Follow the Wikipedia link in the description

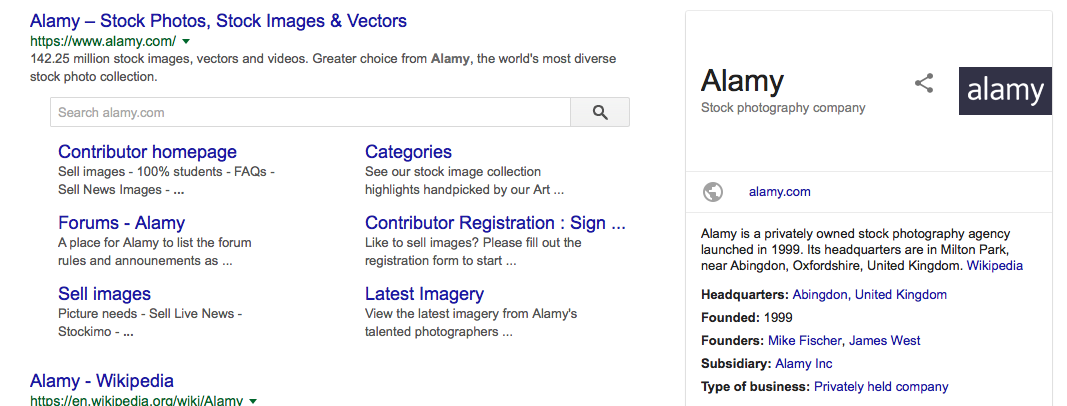pos(994,266)
